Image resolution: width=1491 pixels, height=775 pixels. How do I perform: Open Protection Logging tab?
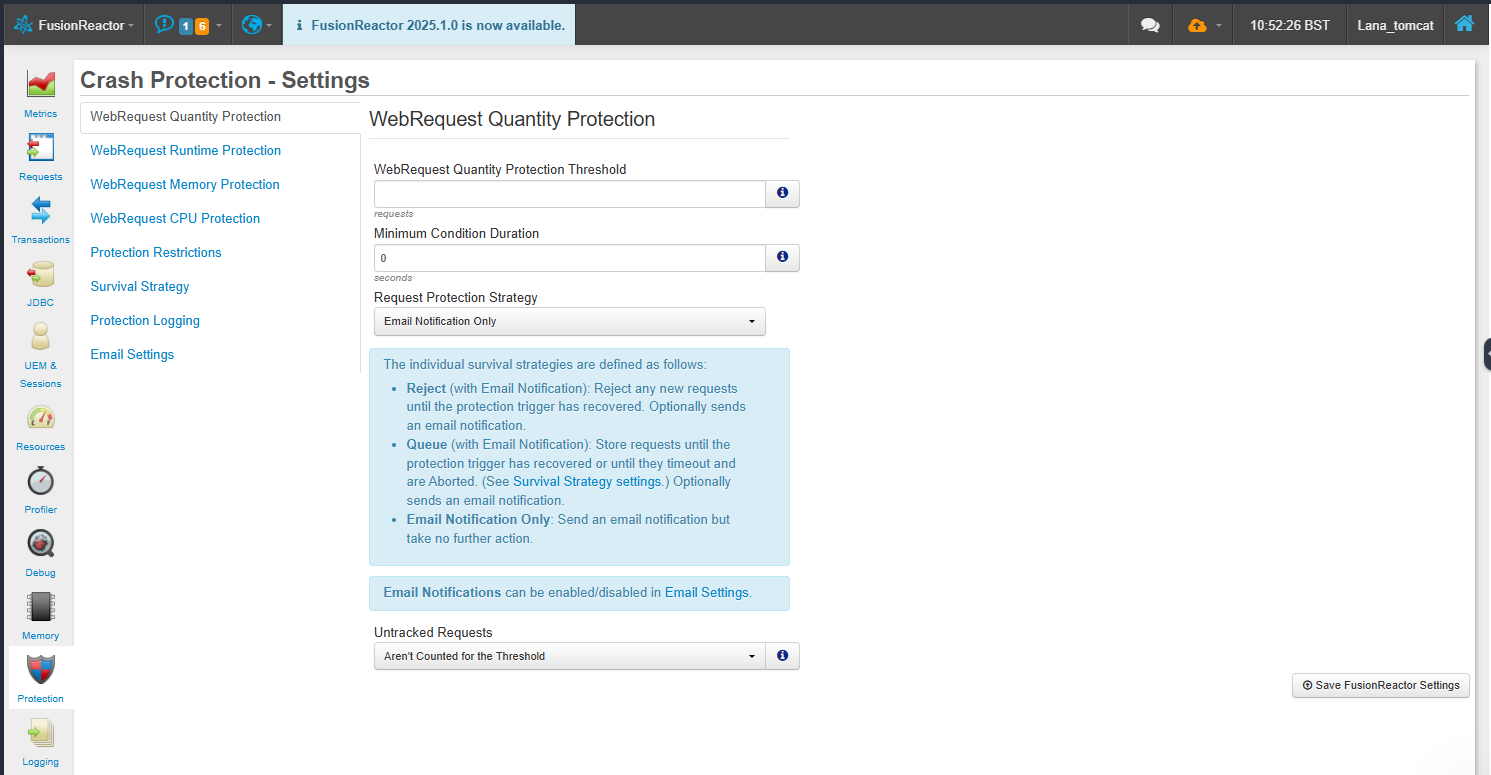pos(145,321)
